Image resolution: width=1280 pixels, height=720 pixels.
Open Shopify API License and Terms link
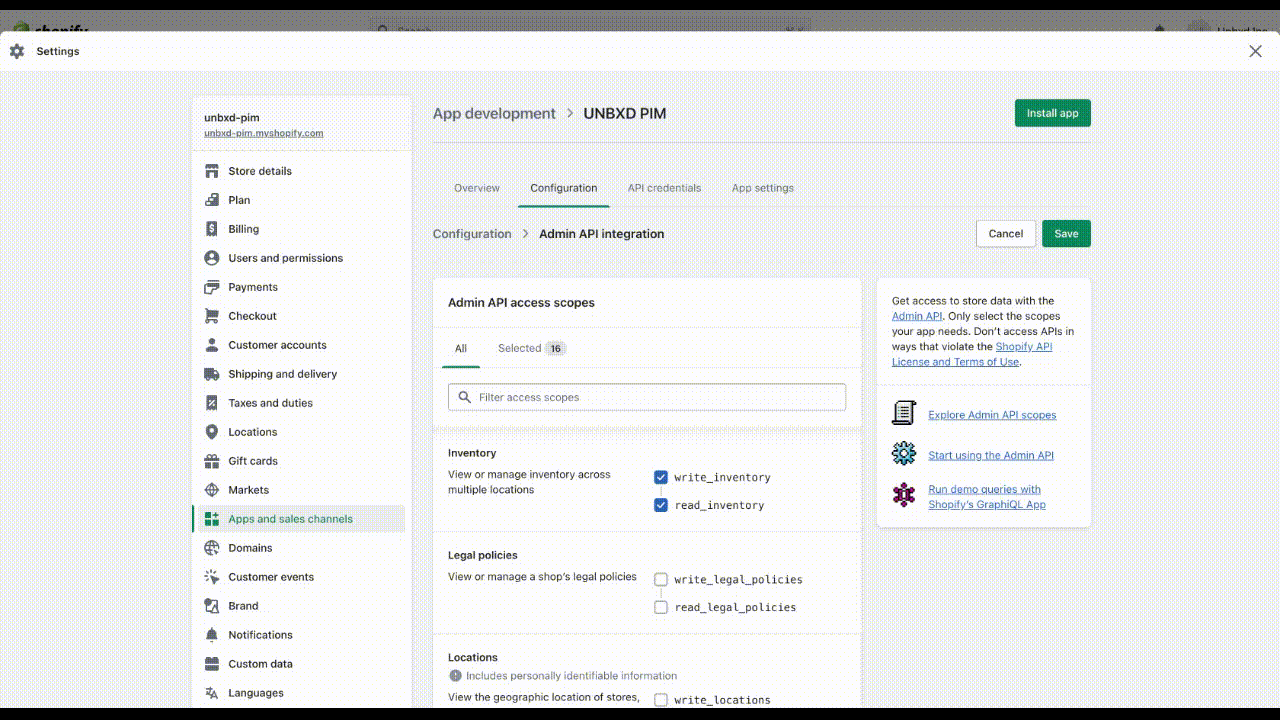point(972,354)
